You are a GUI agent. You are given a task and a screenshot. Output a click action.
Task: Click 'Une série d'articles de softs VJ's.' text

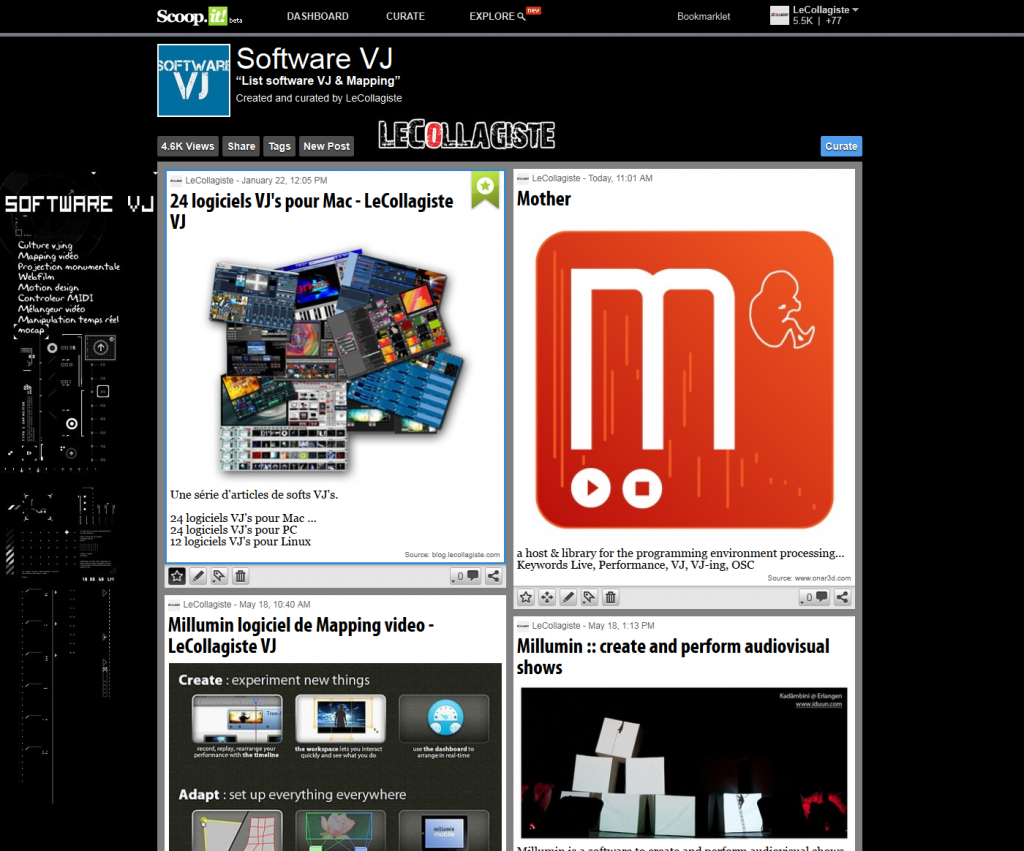[x=254, y=494]
